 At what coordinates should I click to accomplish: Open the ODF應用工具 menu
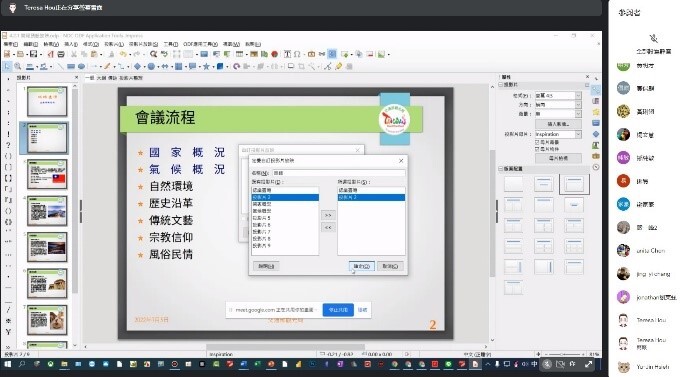tap(201, 44)
